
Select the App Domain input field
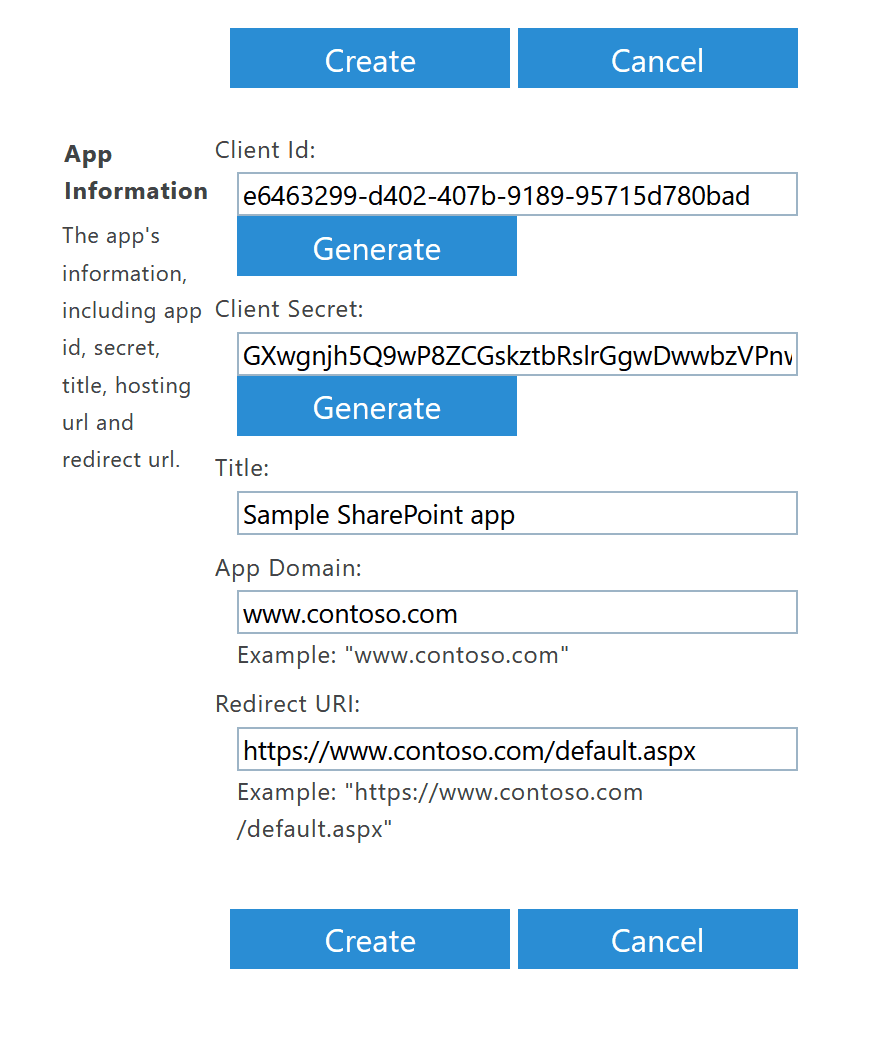click(516, 613)
